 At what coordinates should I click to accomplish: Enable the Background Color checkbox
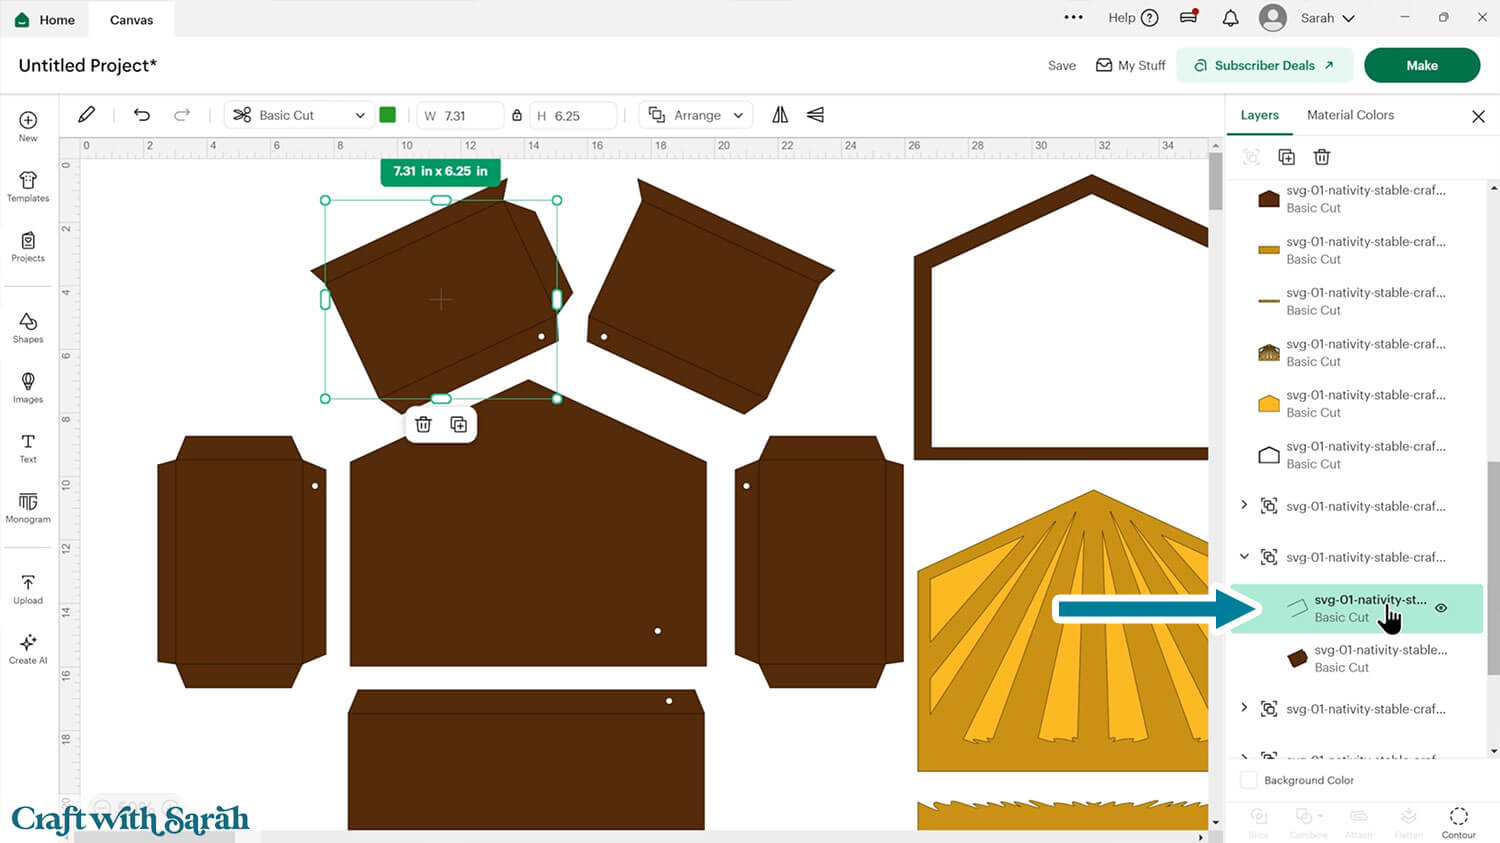[x=1248, y=780]
